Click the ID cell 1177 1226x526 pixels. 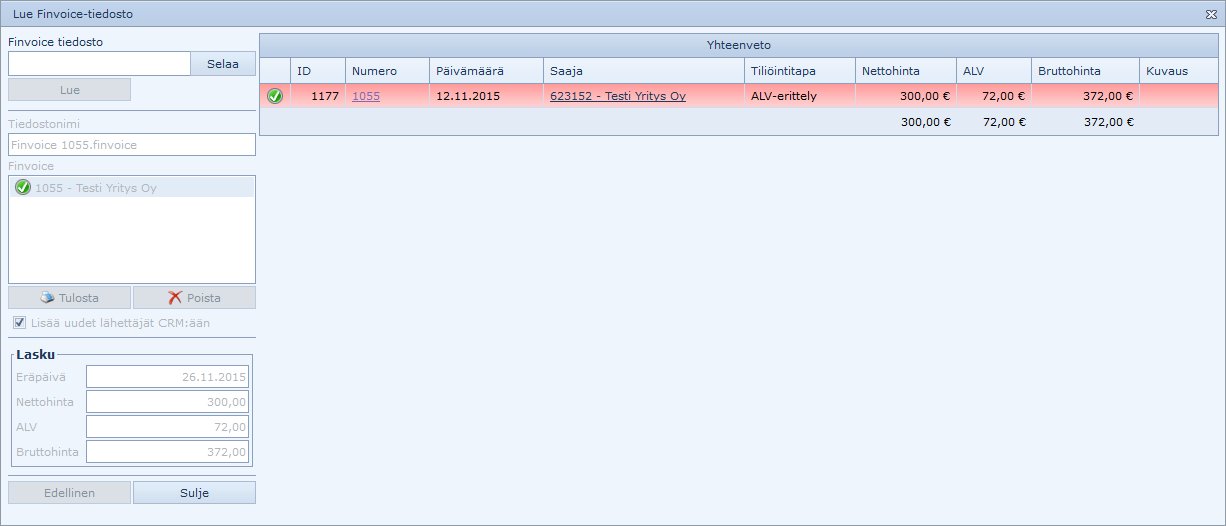click(318, 97)
